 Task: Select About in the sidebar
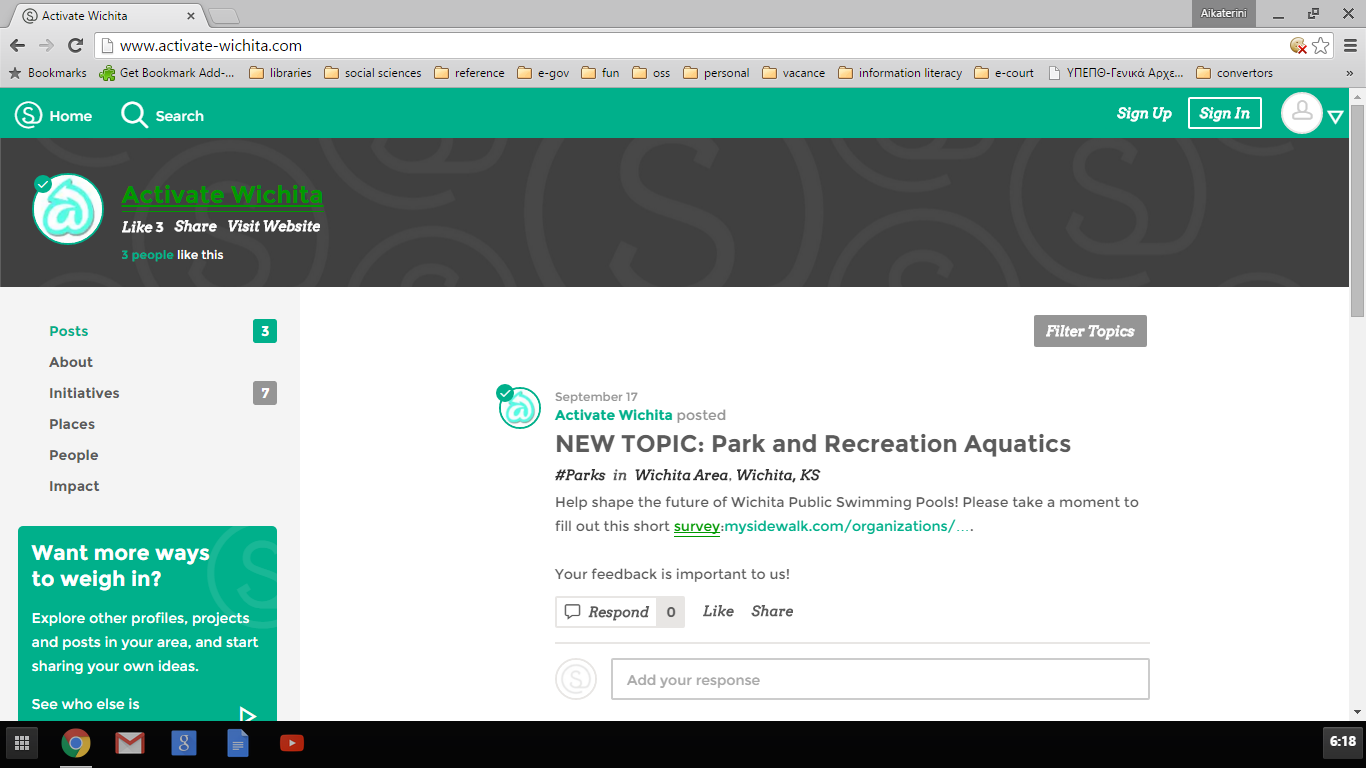click(71, 362)
